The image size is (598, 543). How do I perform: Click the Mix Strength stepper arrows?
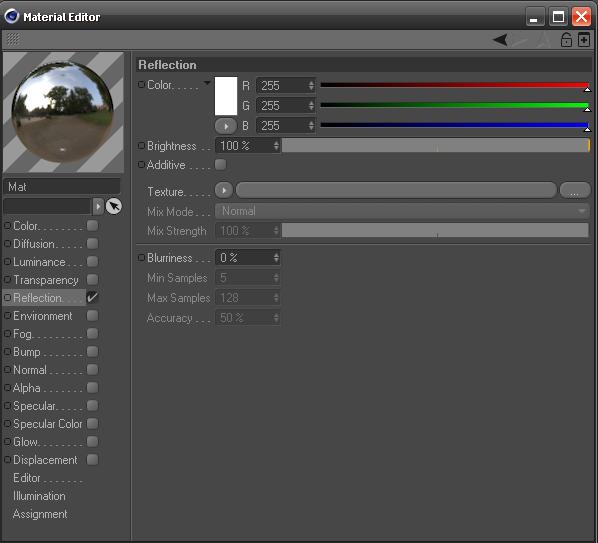coord(276,231)
